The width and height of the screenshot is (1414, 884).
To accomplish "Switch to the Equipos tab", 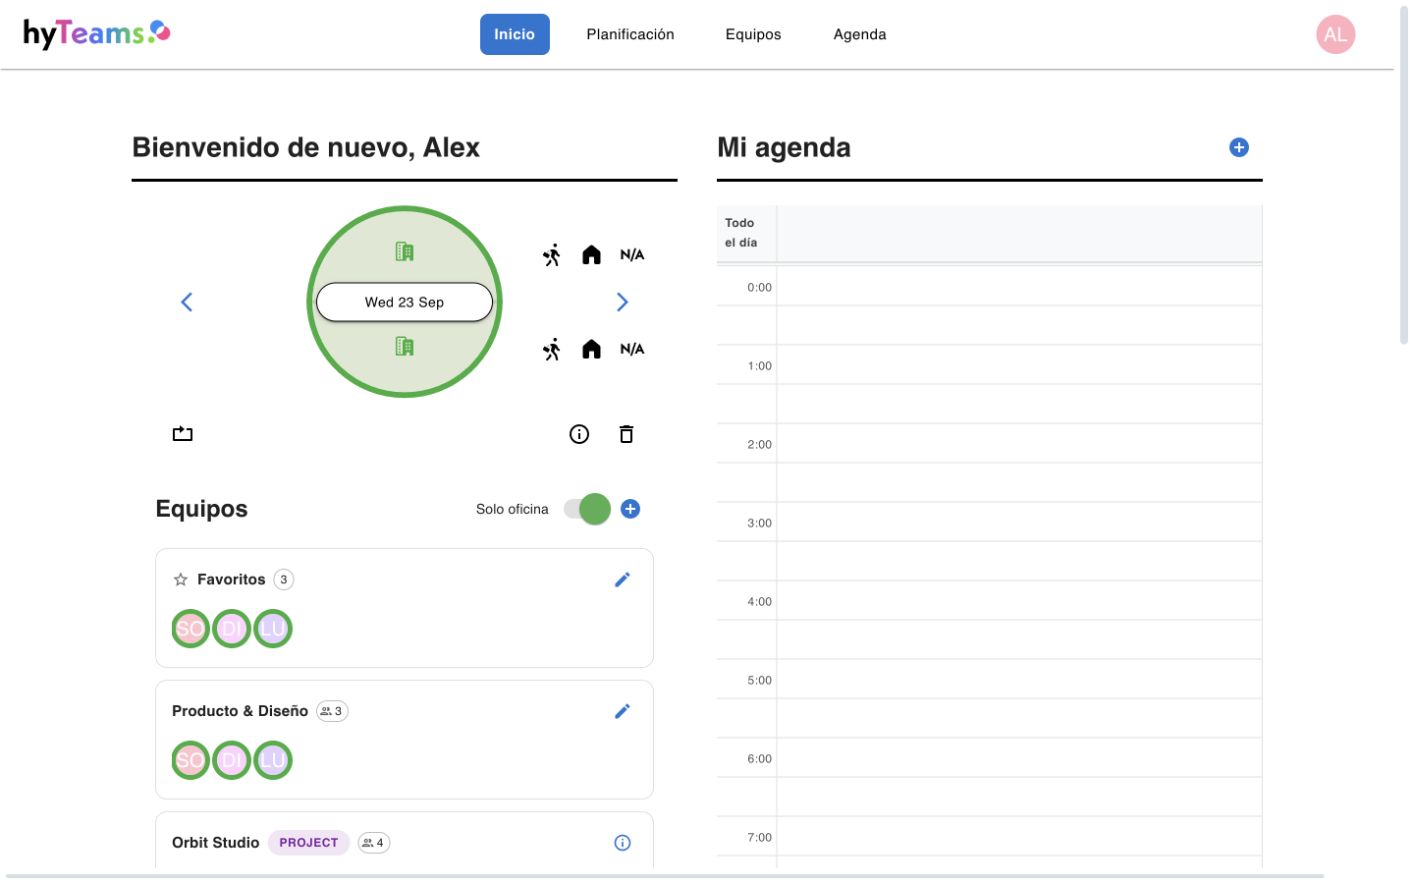I will 753,34.
